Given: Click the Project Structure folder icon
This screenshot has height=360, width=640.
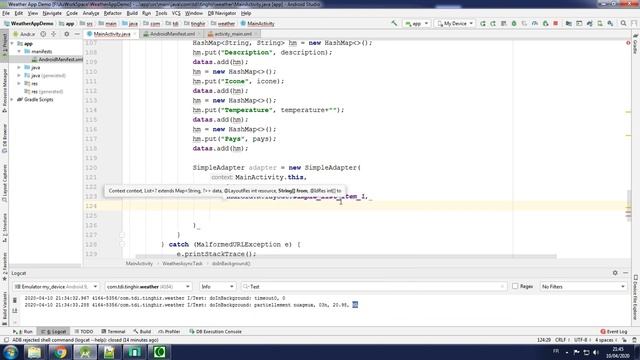Looking at the screenshot, I should 569,23.
